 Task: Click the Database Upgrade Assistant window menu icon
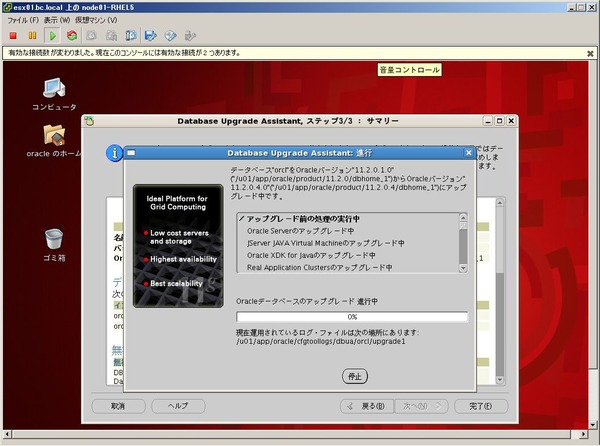[89, 121]
